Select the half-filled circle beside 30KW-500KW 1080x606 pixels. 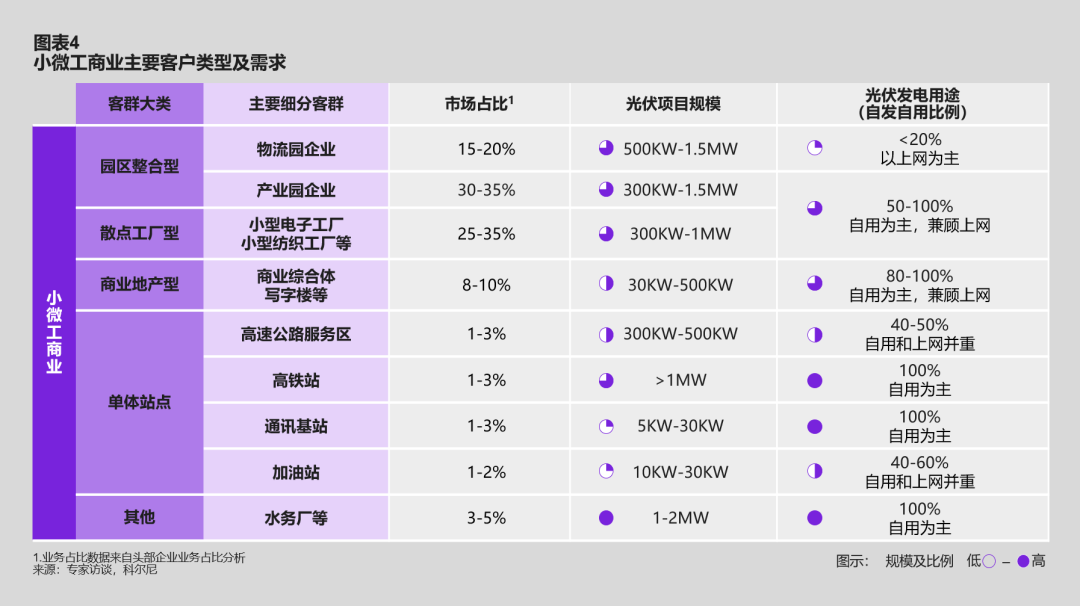coord(606,284)
